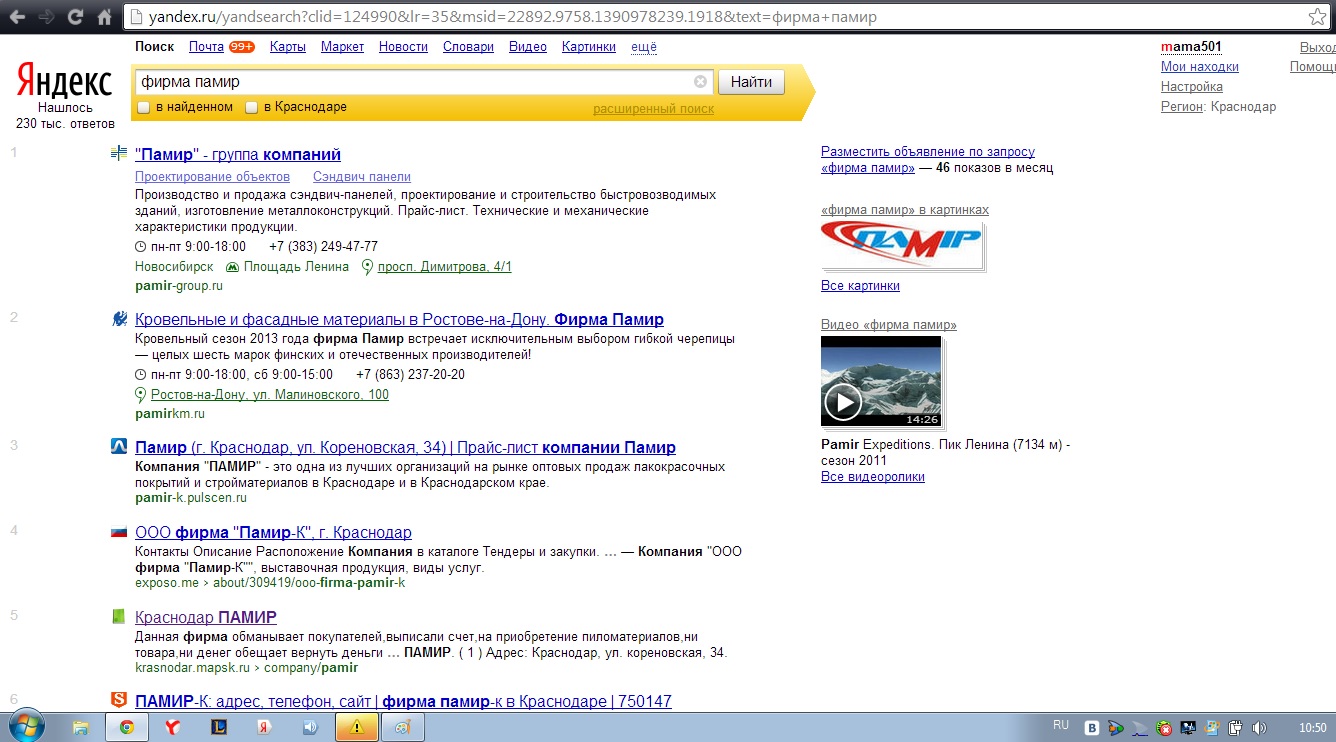The height and width of the screenshot is (742, 1336).
Task: Open the Настройка link
Action: point(1191,87)
